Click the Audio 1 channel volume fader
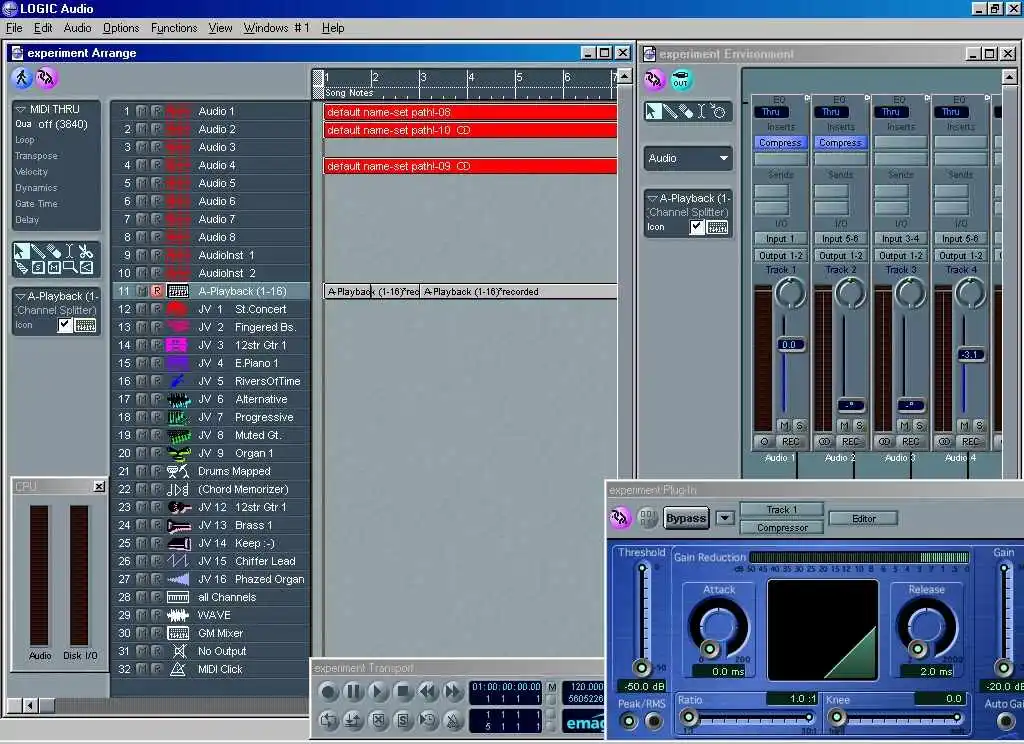The width and height of the screenshot is (1024, 744). point(789,345)
